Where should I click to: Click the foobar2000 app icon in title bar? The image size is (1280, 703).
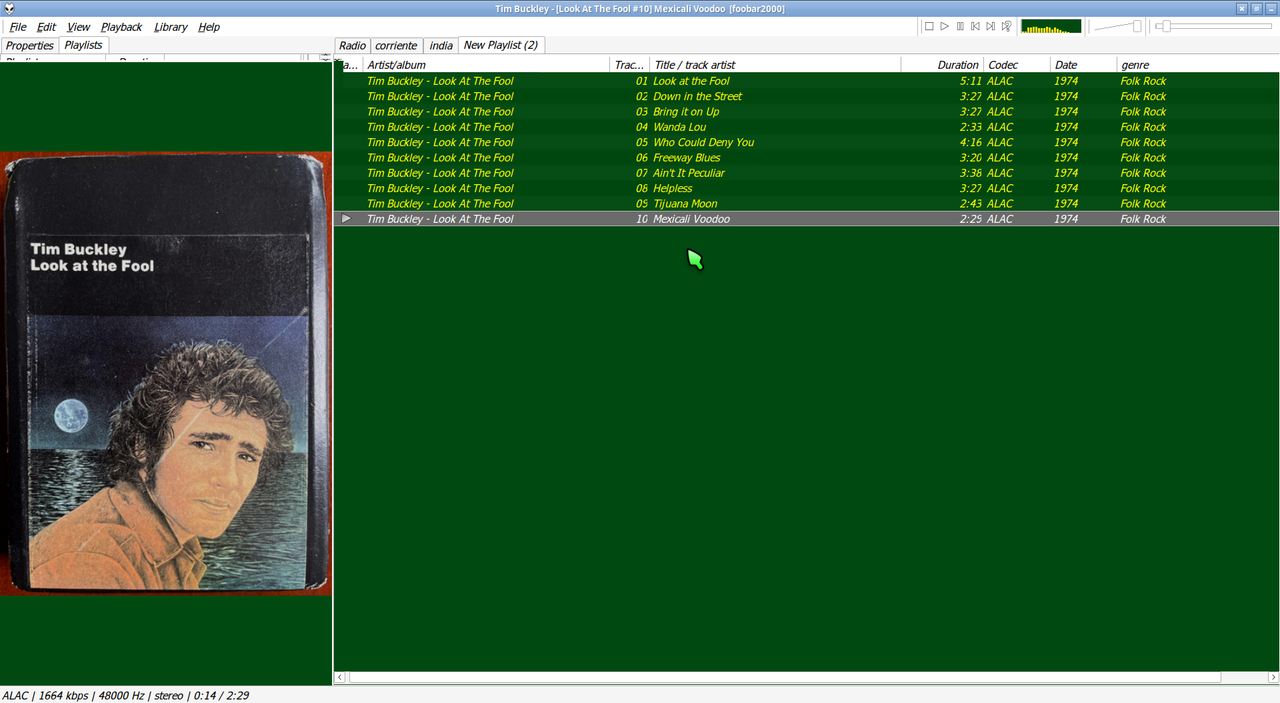pyautogui.click(x=7, y=8)
